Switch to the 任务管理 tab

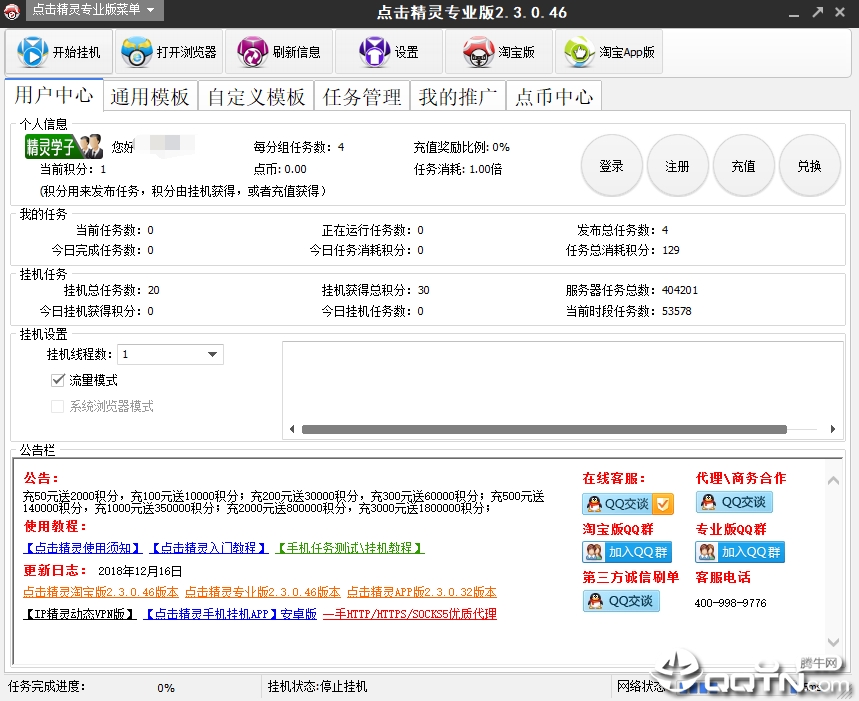click(362, 96)
